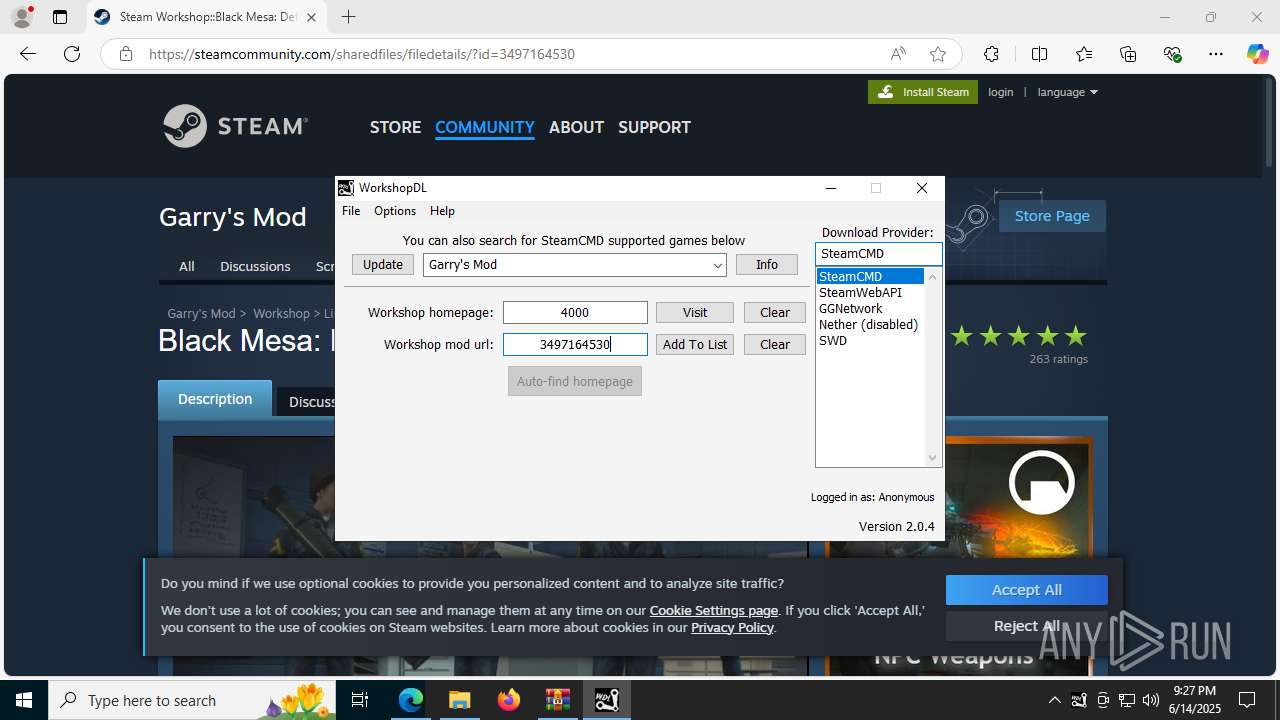This screenshot has height=720, width=1280.
Task: Open the Windows Start menu
Action: point(23,700)
